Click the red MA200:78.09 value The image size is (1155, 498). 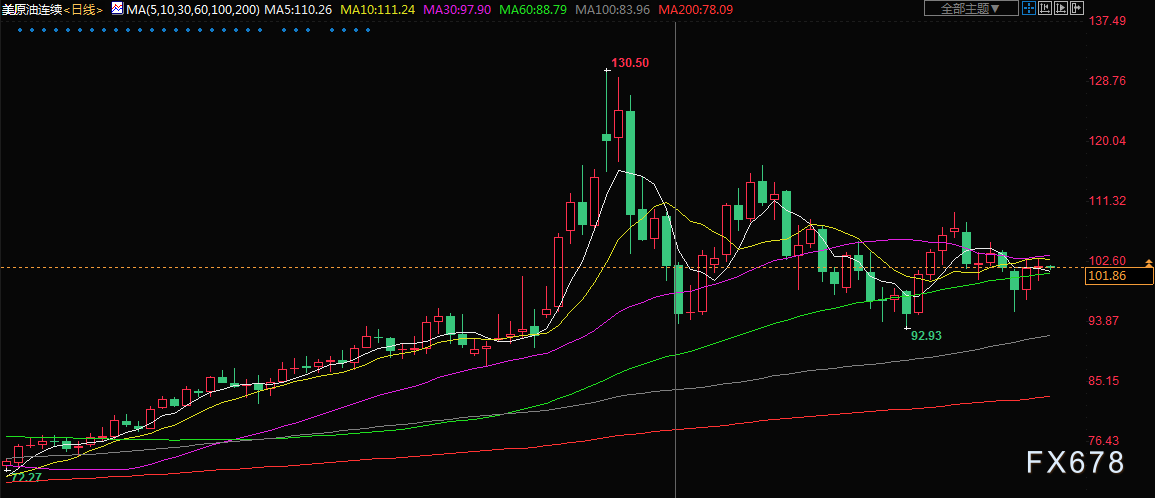695,10
